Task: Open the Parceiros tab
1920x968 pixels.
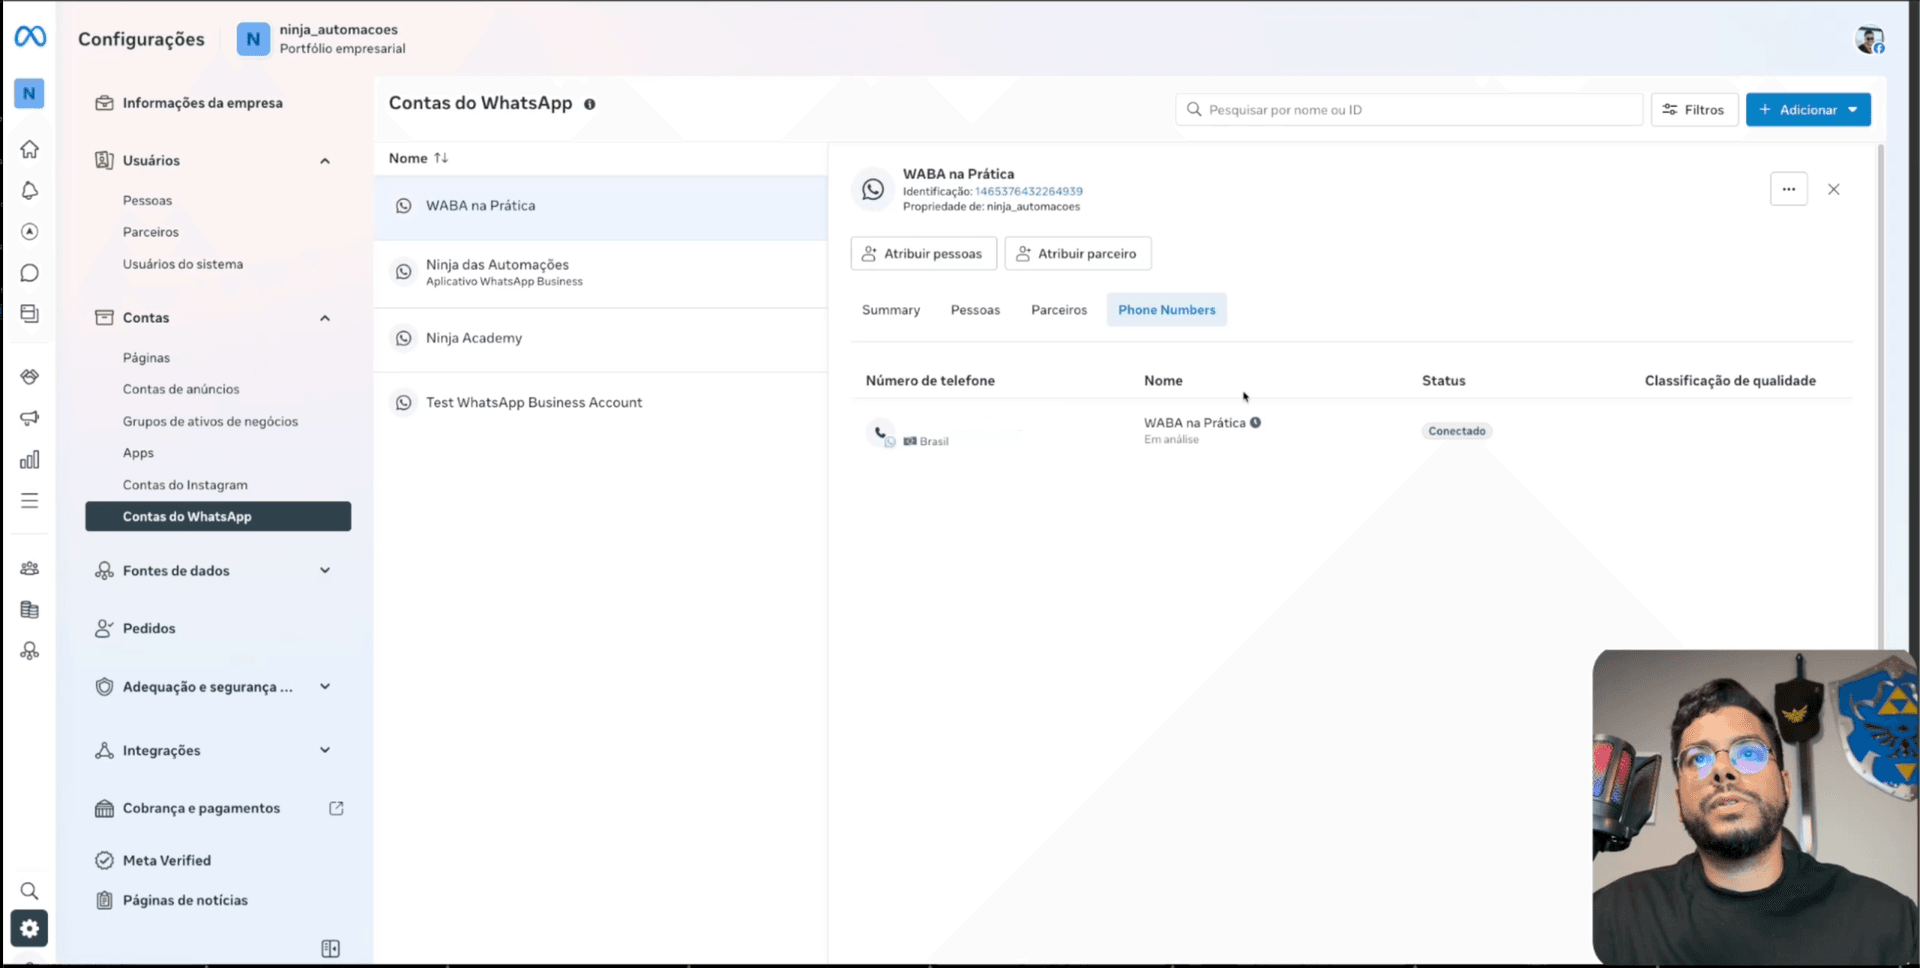Action: pos(1058,309)
